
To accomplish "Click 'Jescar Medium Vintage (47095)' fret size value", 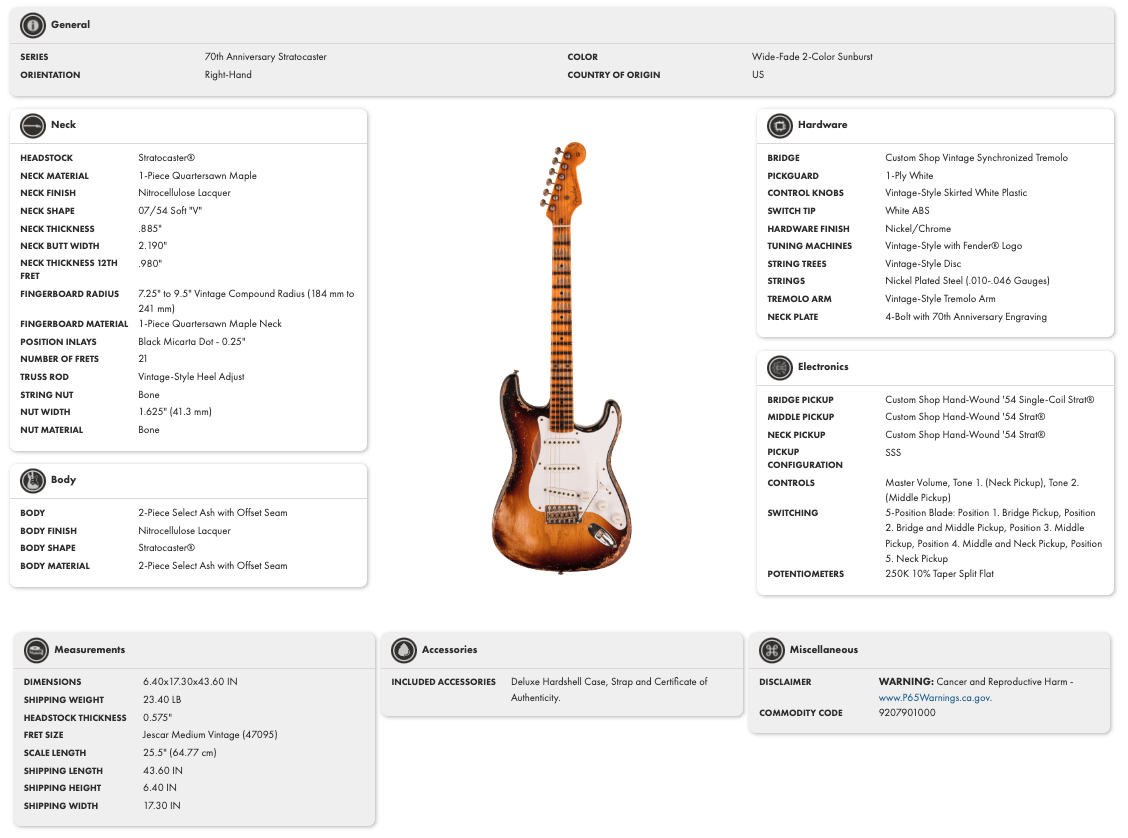I will point(210,735).
